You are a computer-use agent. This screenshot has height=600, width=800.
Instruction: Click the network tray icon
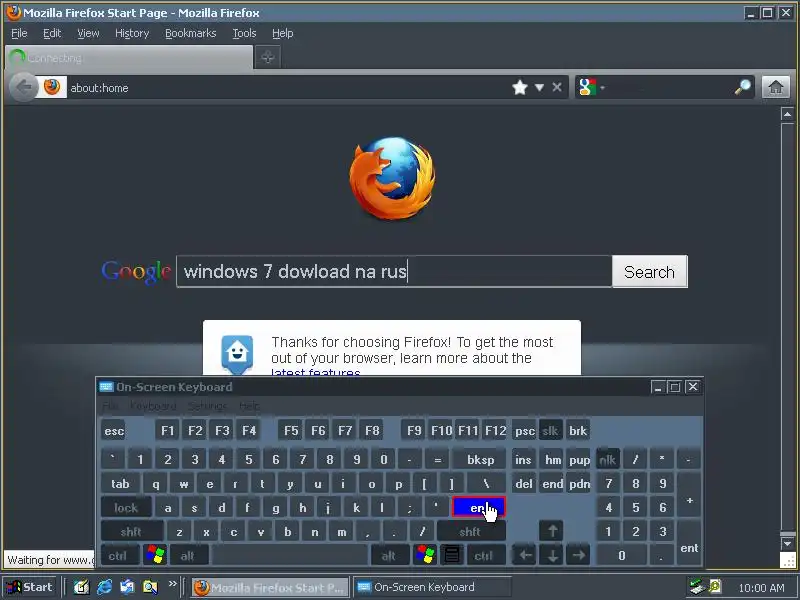click(x=696, y=587)
